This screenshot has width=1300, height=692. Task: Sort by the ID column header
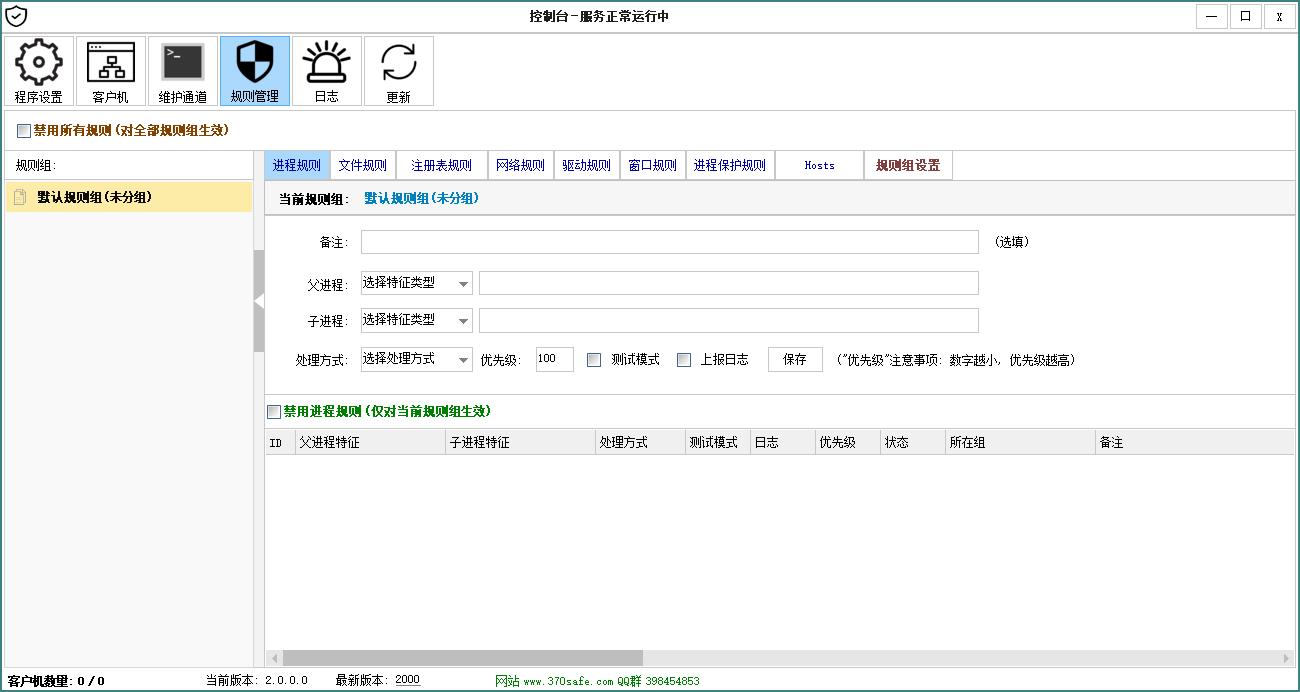tap(280, 442)
